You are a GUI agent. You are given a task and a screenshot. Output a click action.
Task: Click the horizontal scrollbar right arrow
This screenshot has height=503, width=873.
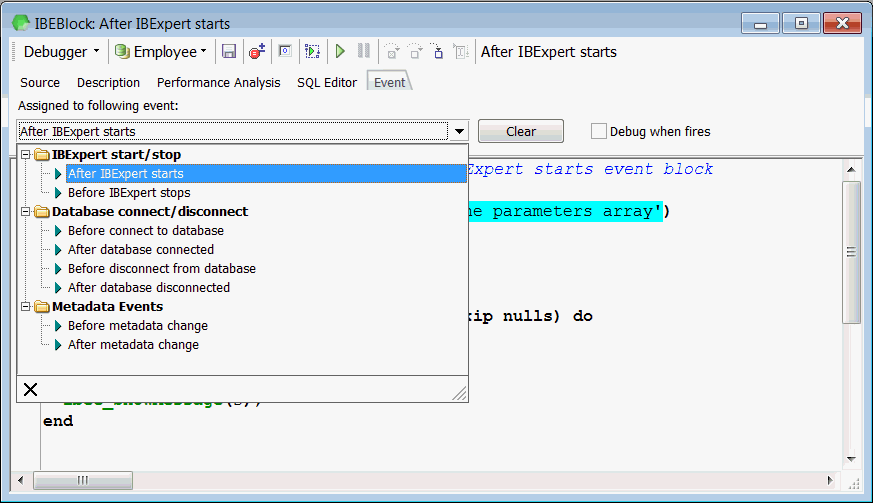pyautogui.click(x=830, y=480)
